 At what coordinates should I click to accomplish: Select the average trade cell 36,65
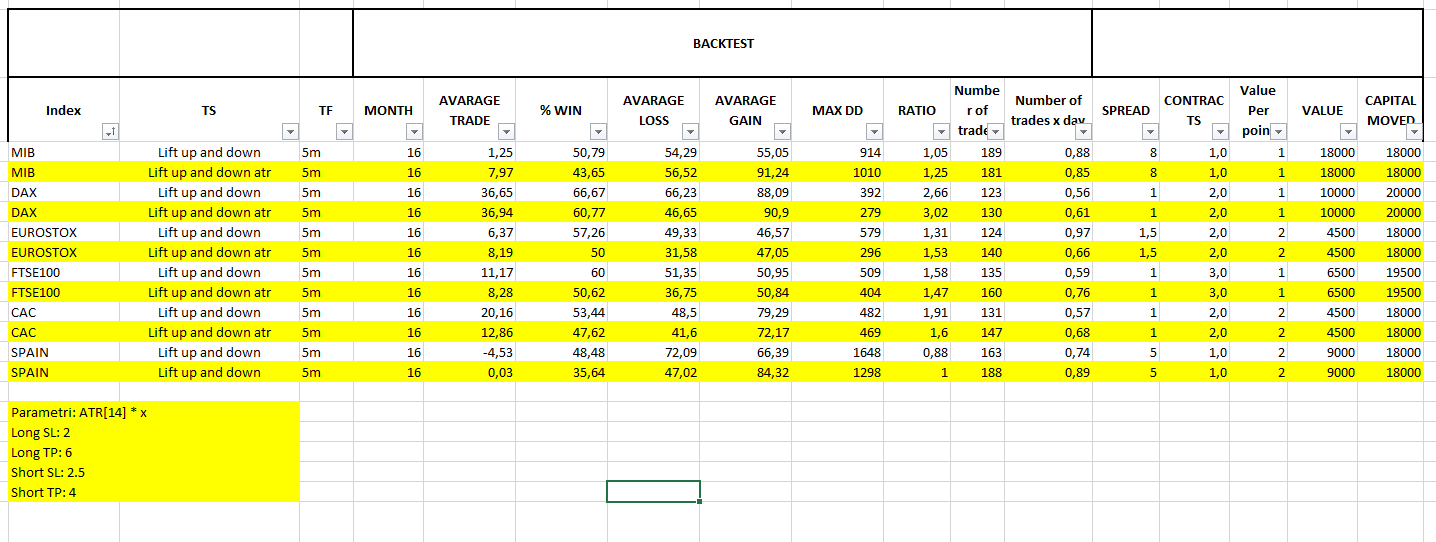point(469,192)
